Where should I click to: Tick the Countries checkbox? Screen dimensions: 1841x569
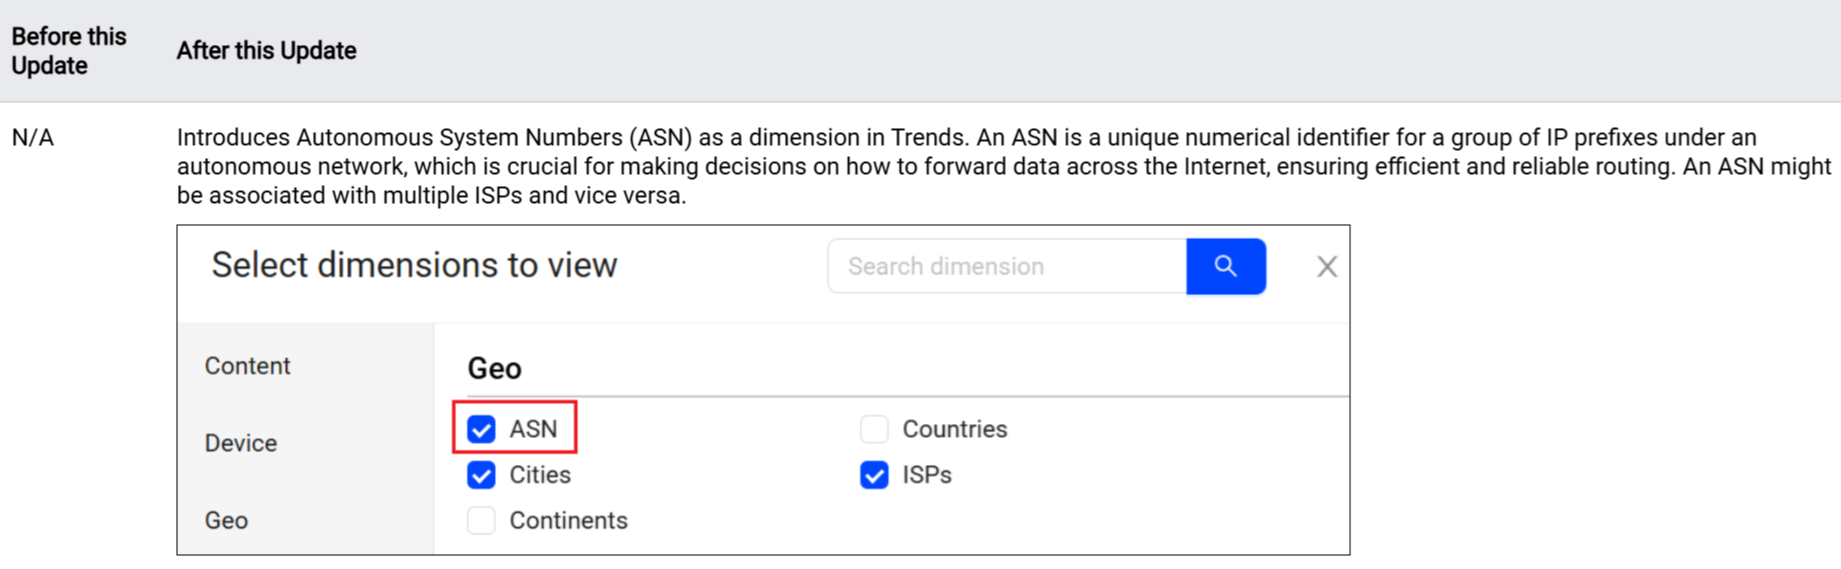point(874,429)
